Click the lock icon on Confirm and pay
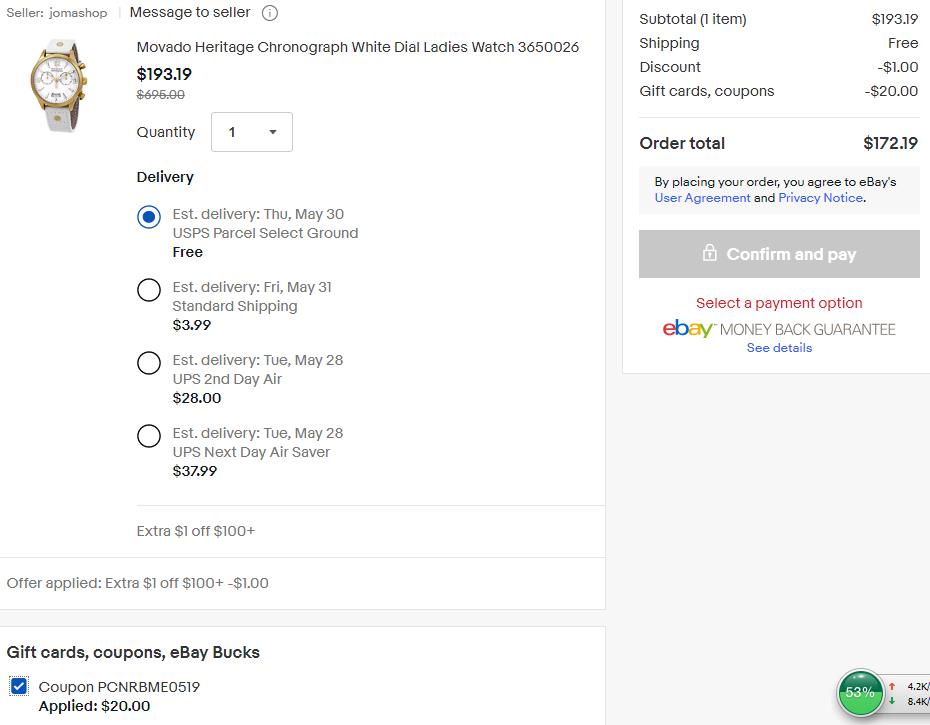Image resolution: width=930 pixels, height=725 pixels. [x=709, y=253]
